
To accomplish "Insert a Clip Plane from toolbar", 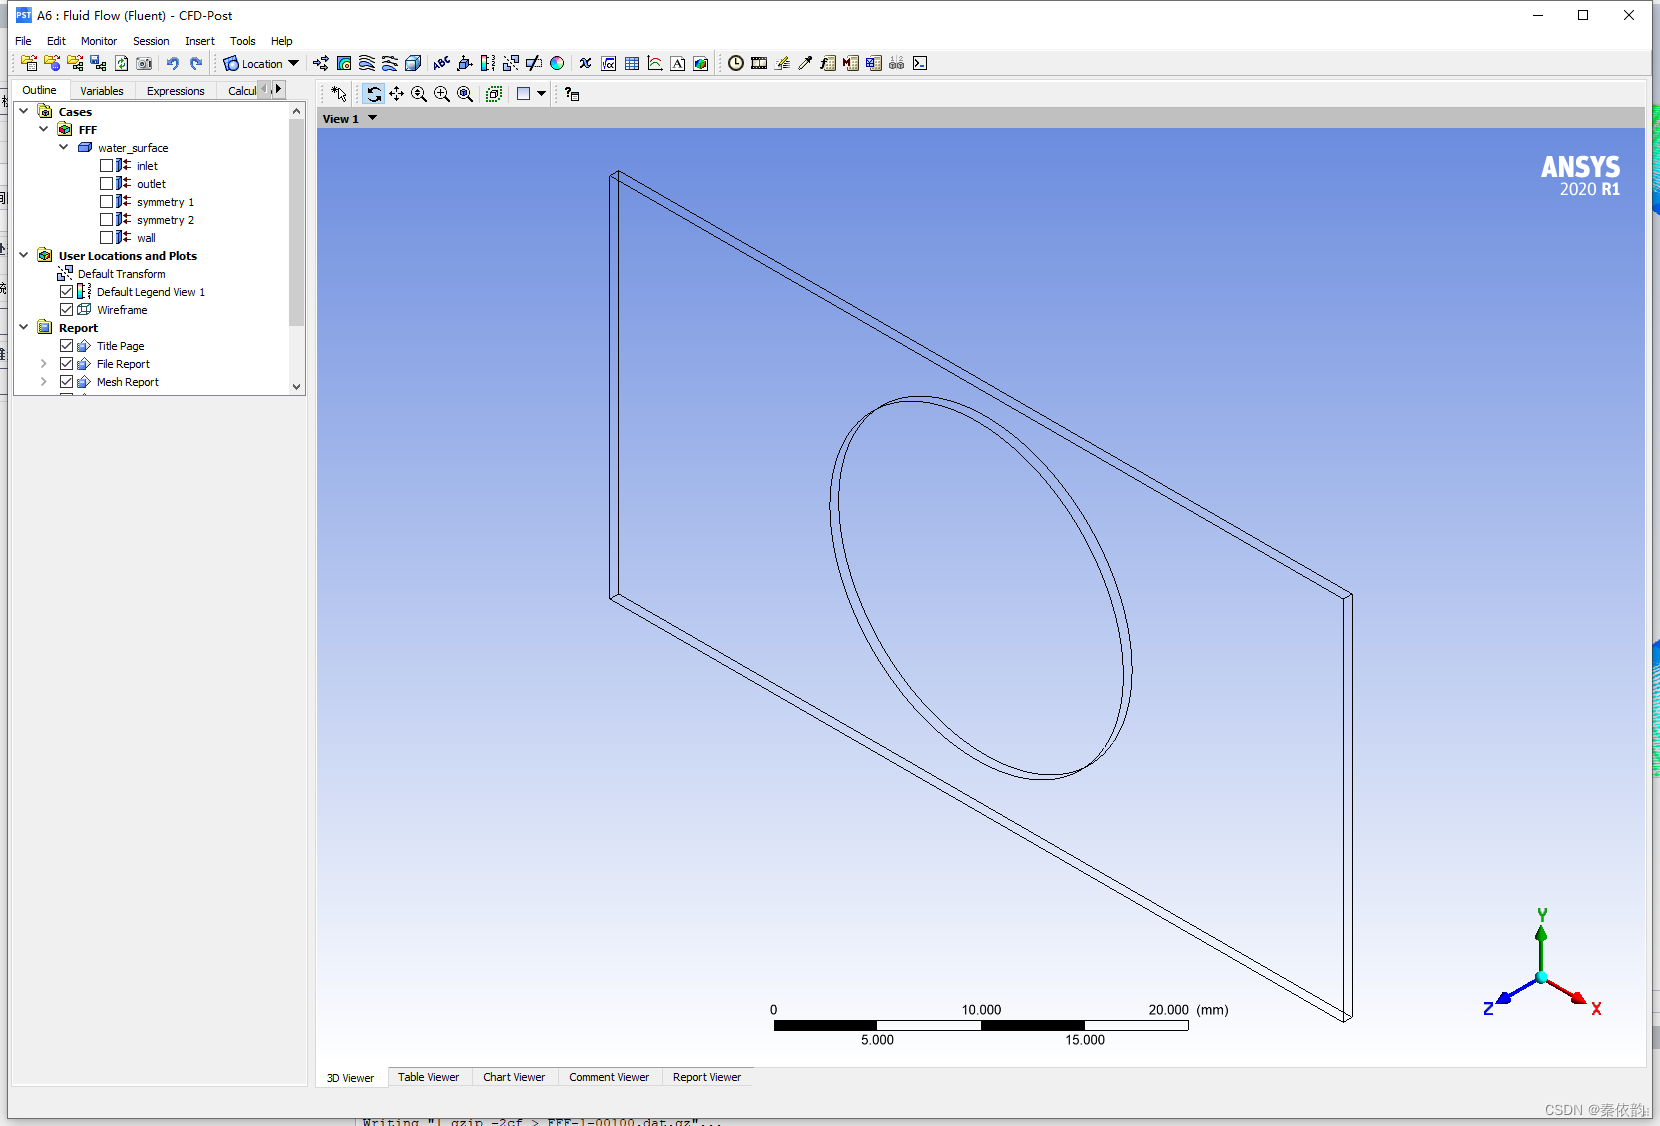I will coord(534,63).
